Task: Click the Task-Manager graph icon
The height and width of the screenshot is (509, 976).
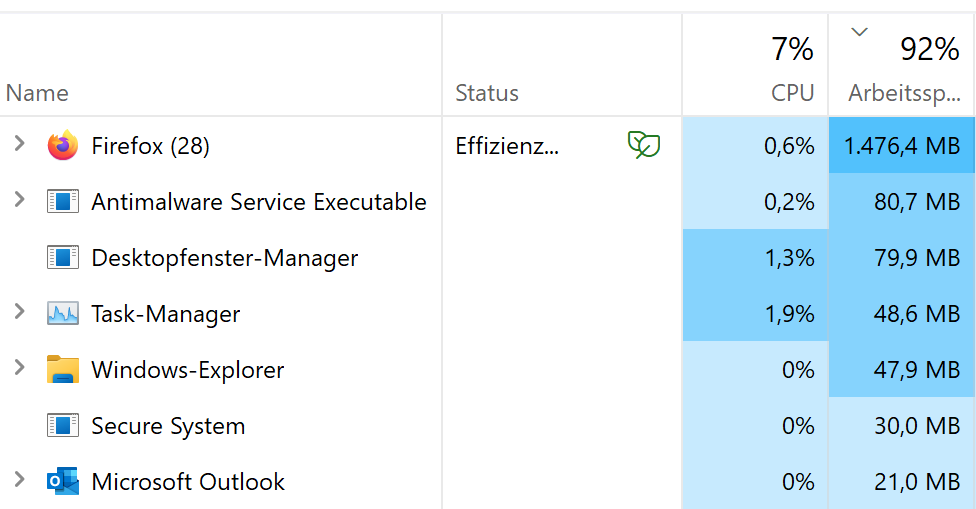Action: point(62,314)
